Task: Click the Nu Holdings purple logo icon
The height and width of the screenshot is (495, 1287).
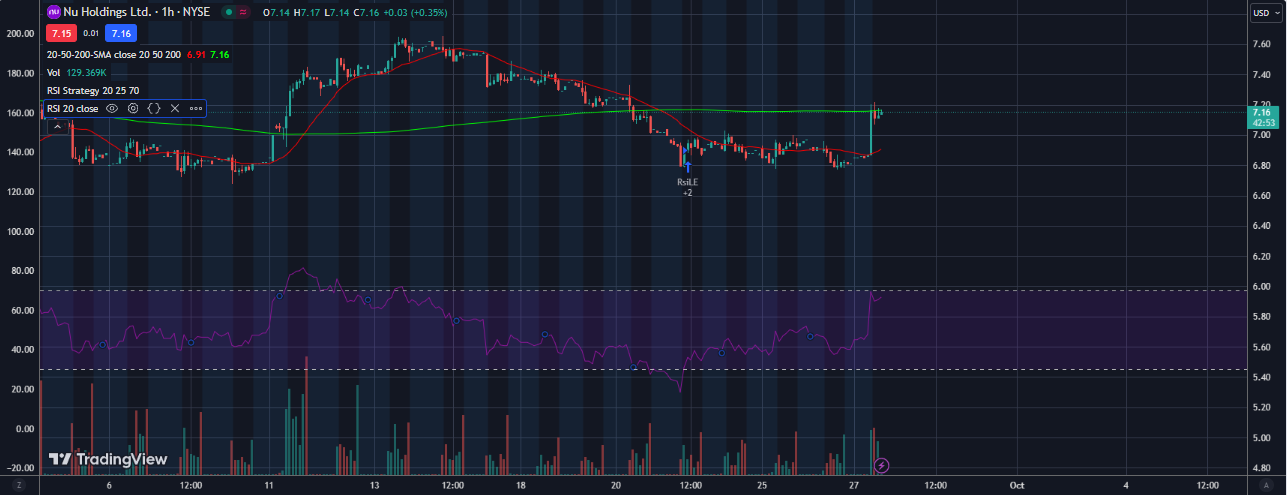Action: tap(53, 13)
